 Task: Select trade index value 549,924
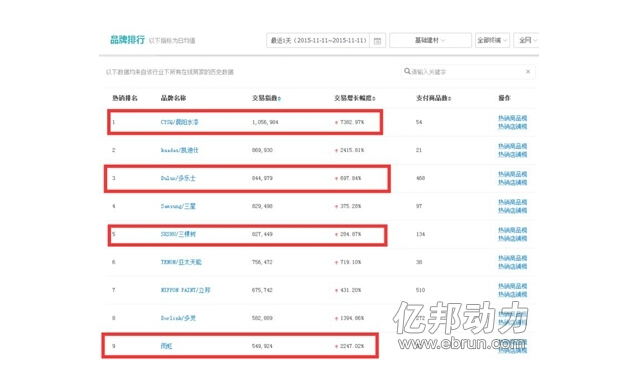262,346
